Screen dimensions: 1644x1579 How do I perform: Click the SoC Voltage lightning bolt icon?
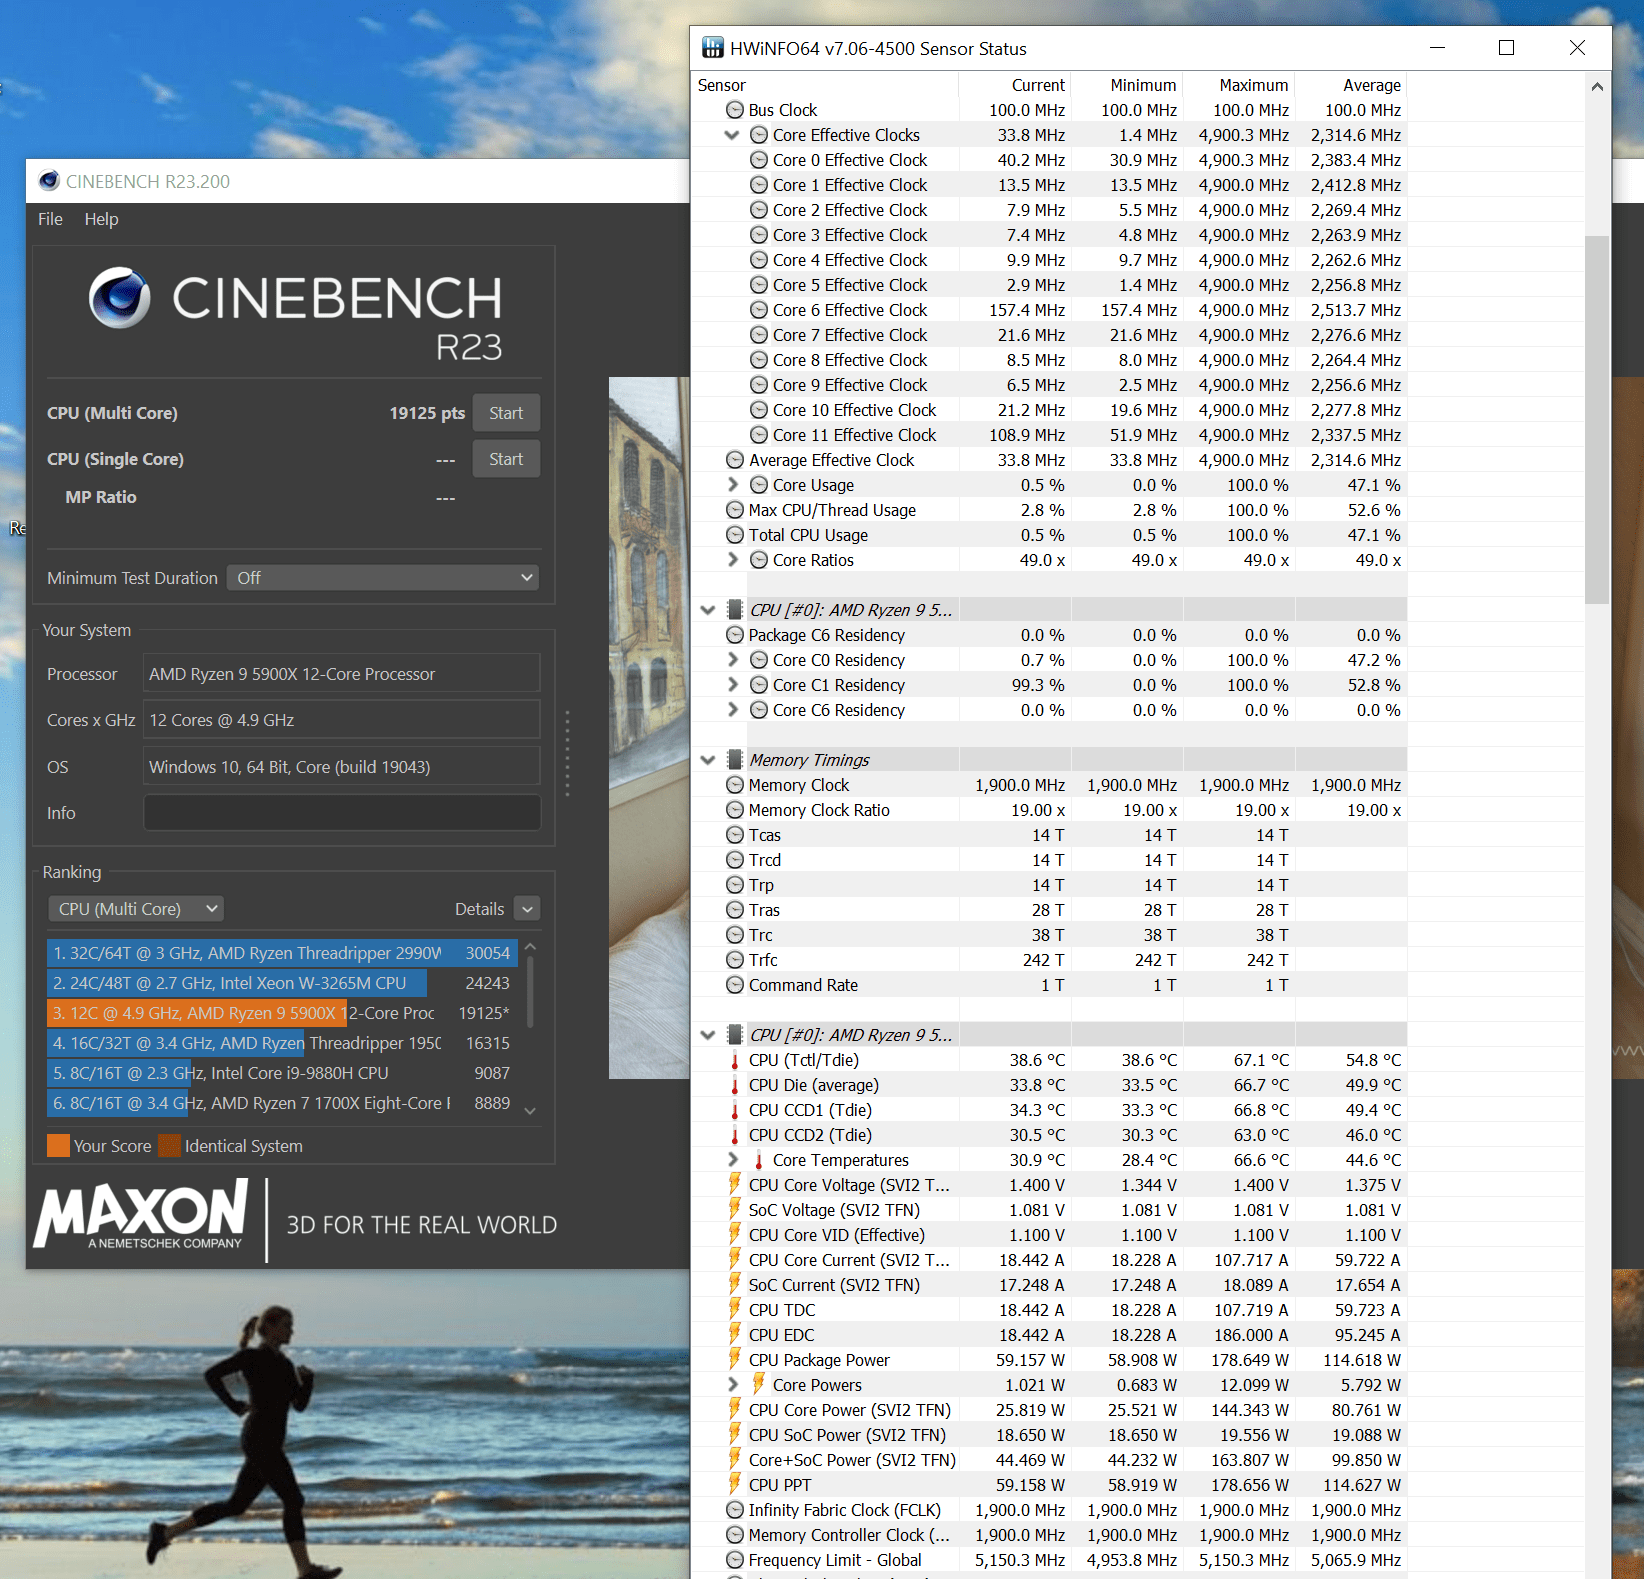735,1209
